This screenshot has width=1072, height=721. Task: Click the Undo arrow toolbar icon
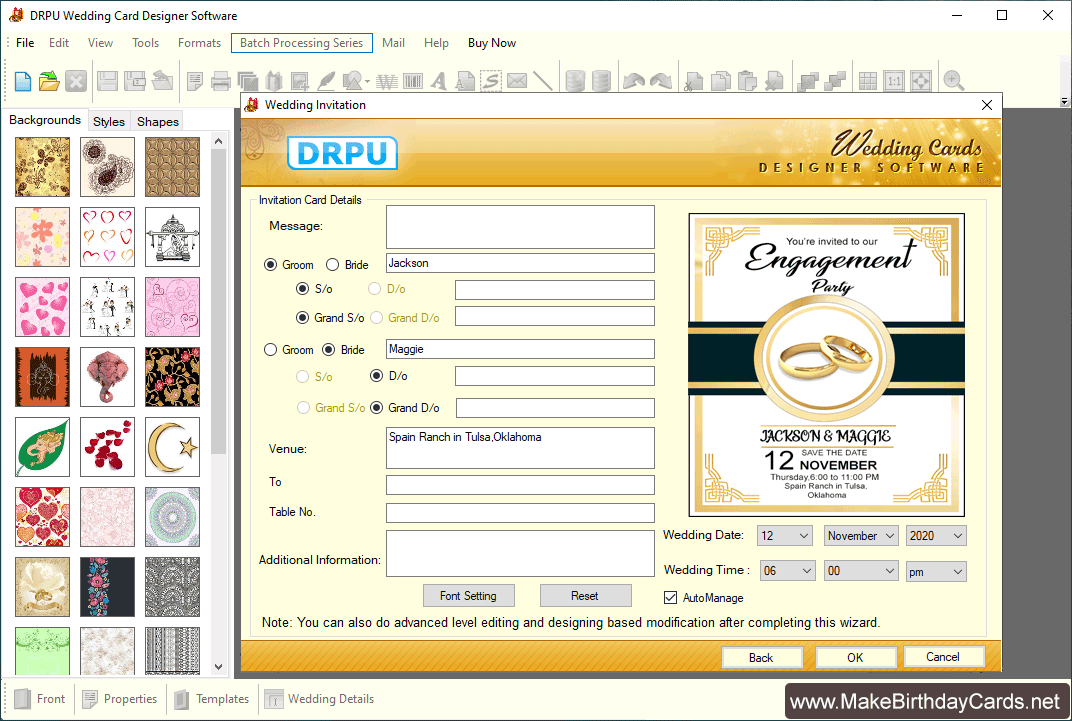coord(634,81)
